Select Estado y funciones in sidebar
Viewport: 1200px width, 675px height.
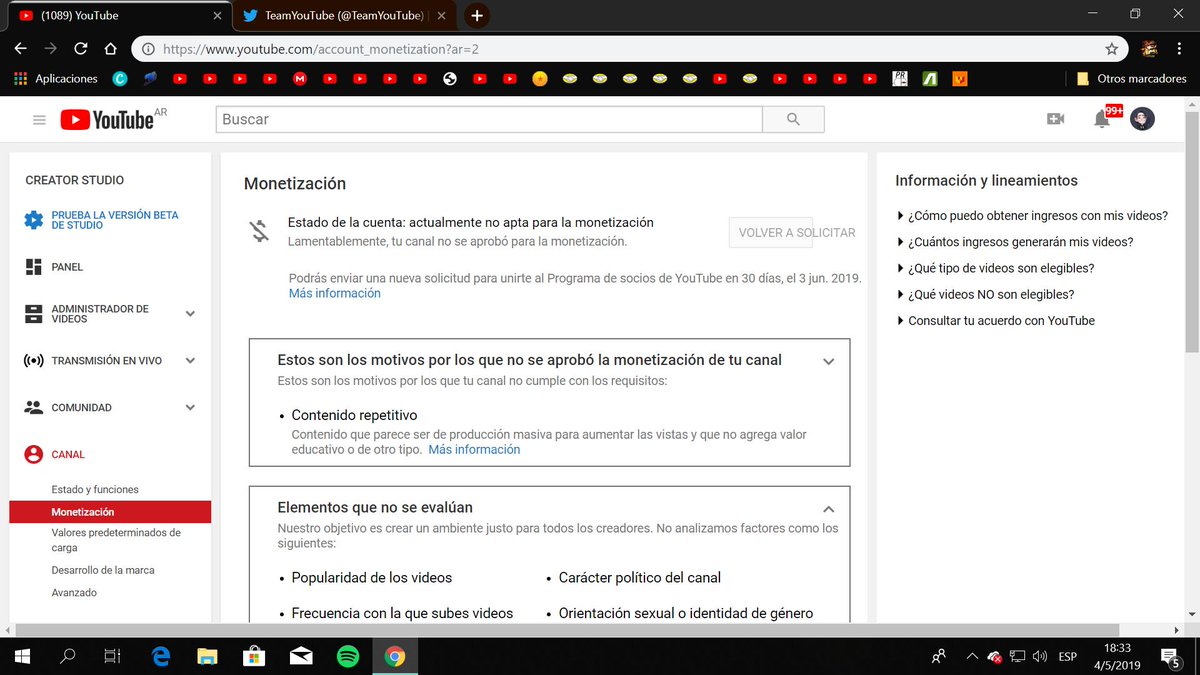point(95,489)
